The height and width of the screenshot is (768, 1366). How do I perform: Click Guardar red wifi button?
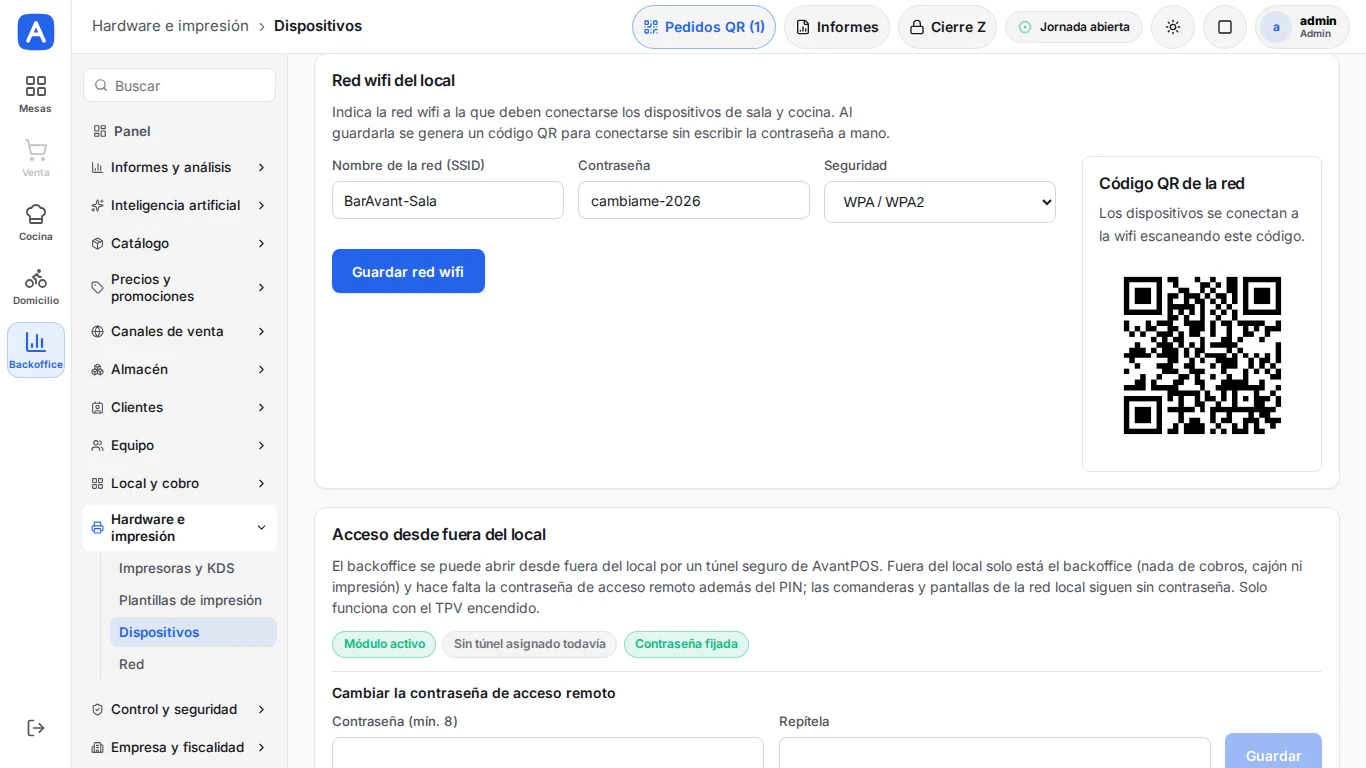(x=408, y=271)
